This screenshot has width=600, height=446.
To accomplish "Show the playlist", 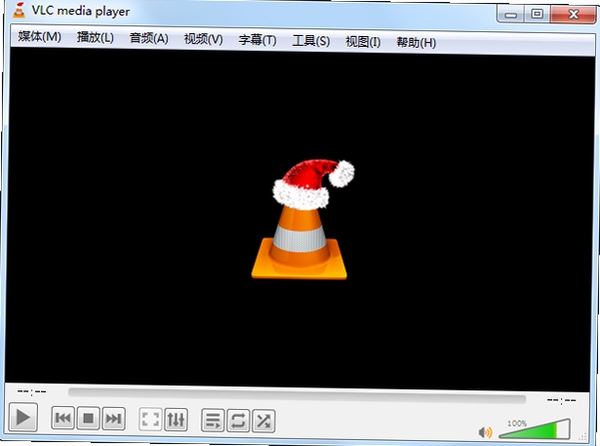I will [213, 420].
